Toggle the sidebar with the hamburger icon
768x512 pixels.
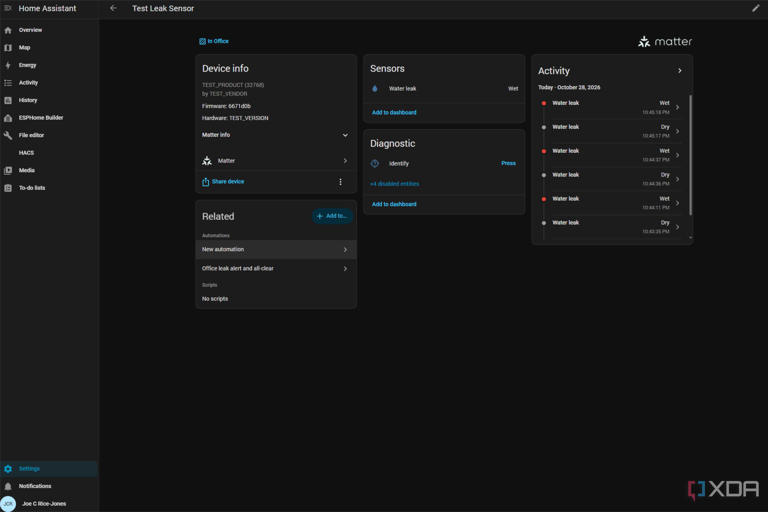point(7,8)
